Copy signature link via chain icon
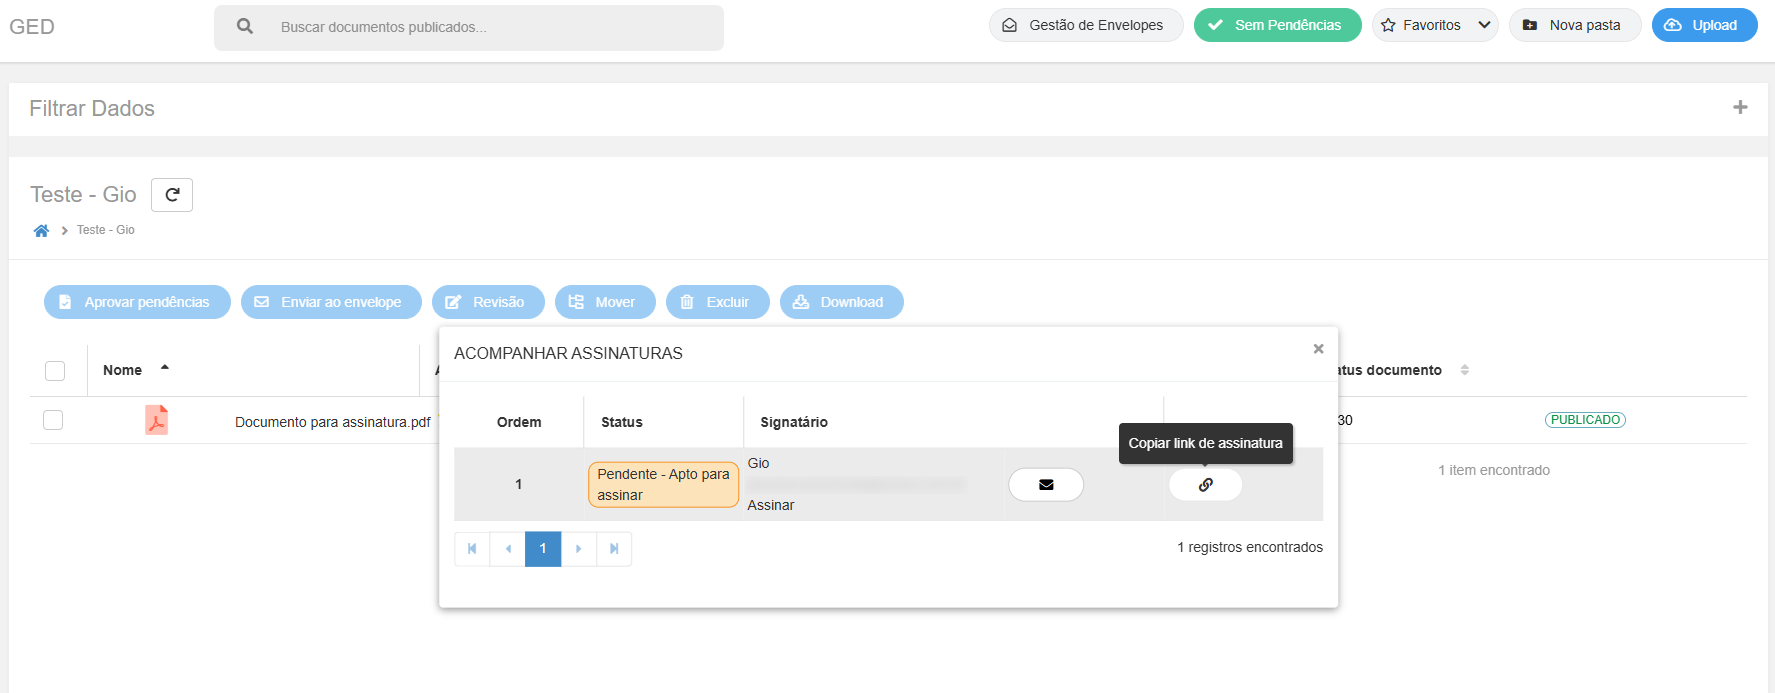 pos(1206,485)
